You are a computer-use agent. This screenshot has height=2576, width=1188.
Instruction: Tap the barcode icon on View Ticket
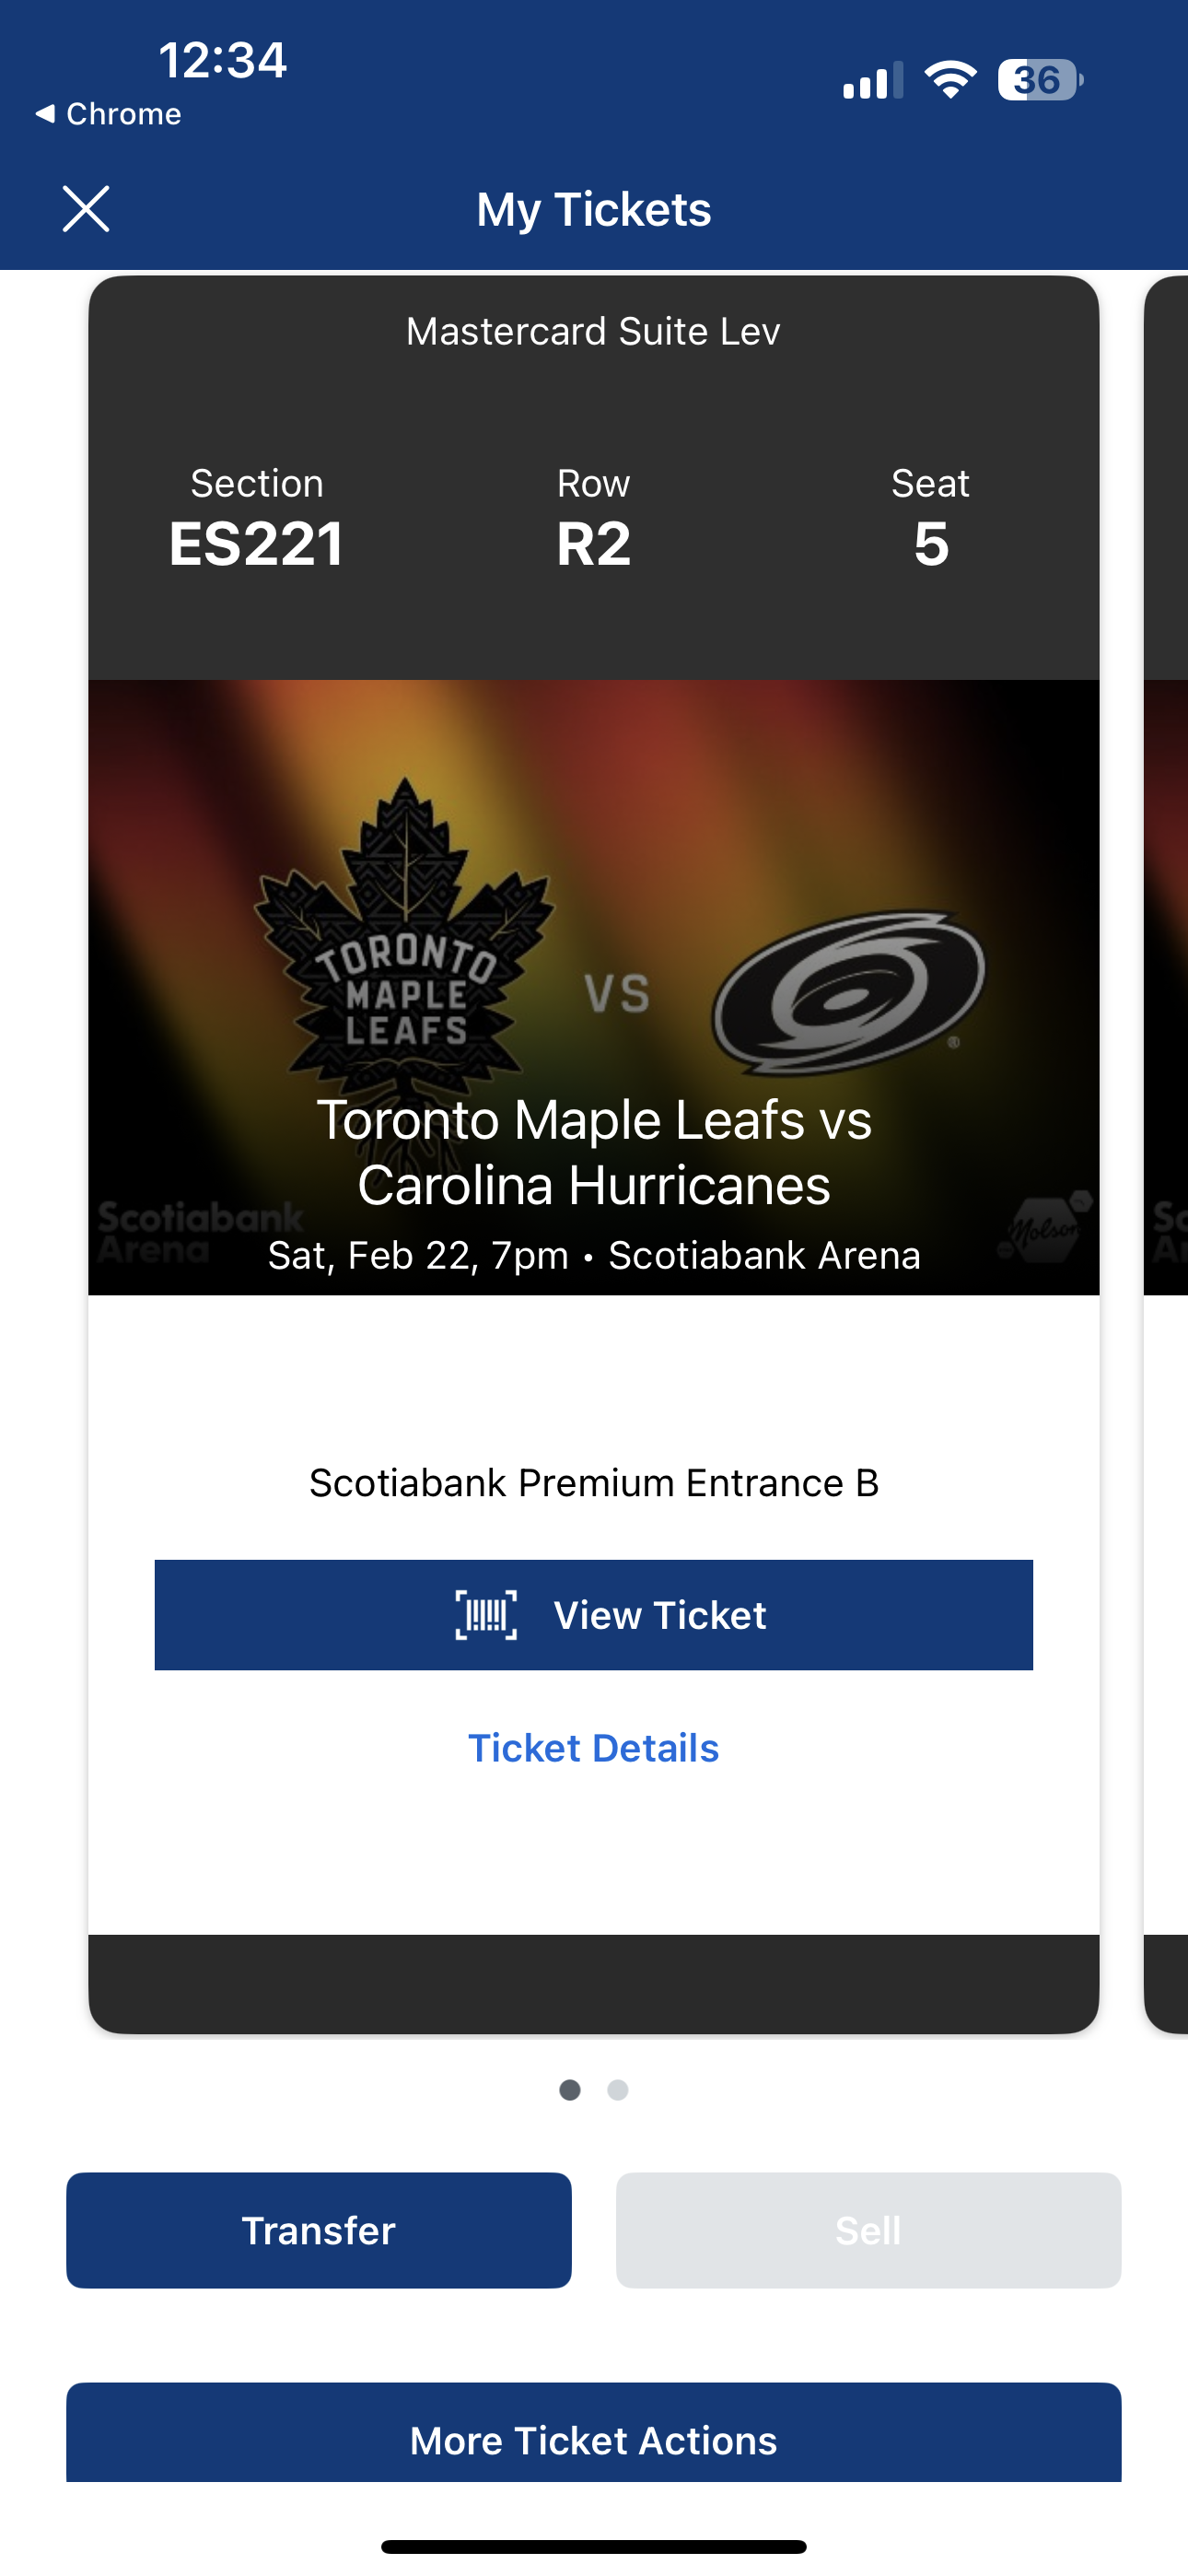[486, 1614]
